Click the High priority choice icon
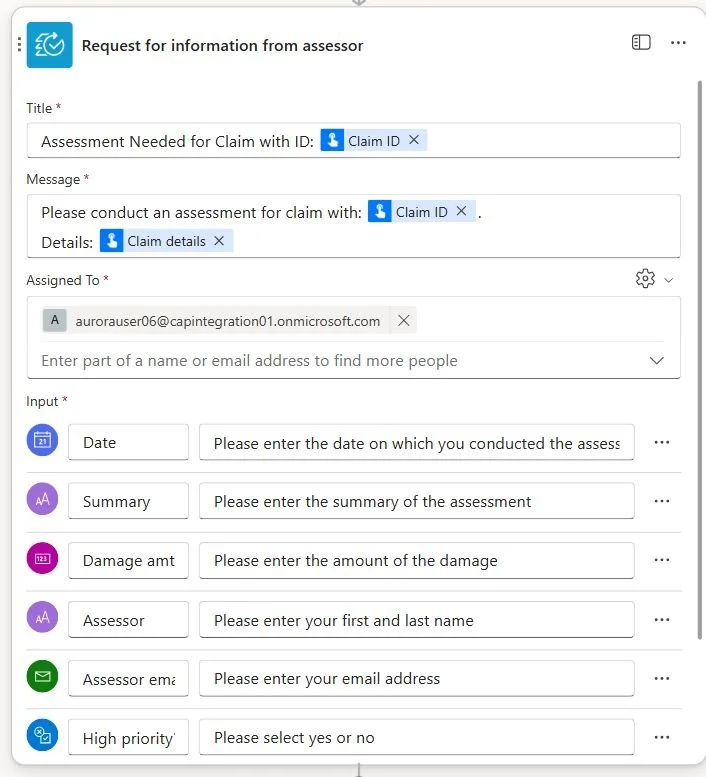This screenshot has height=777, width=706. click(x=42, y=735)
